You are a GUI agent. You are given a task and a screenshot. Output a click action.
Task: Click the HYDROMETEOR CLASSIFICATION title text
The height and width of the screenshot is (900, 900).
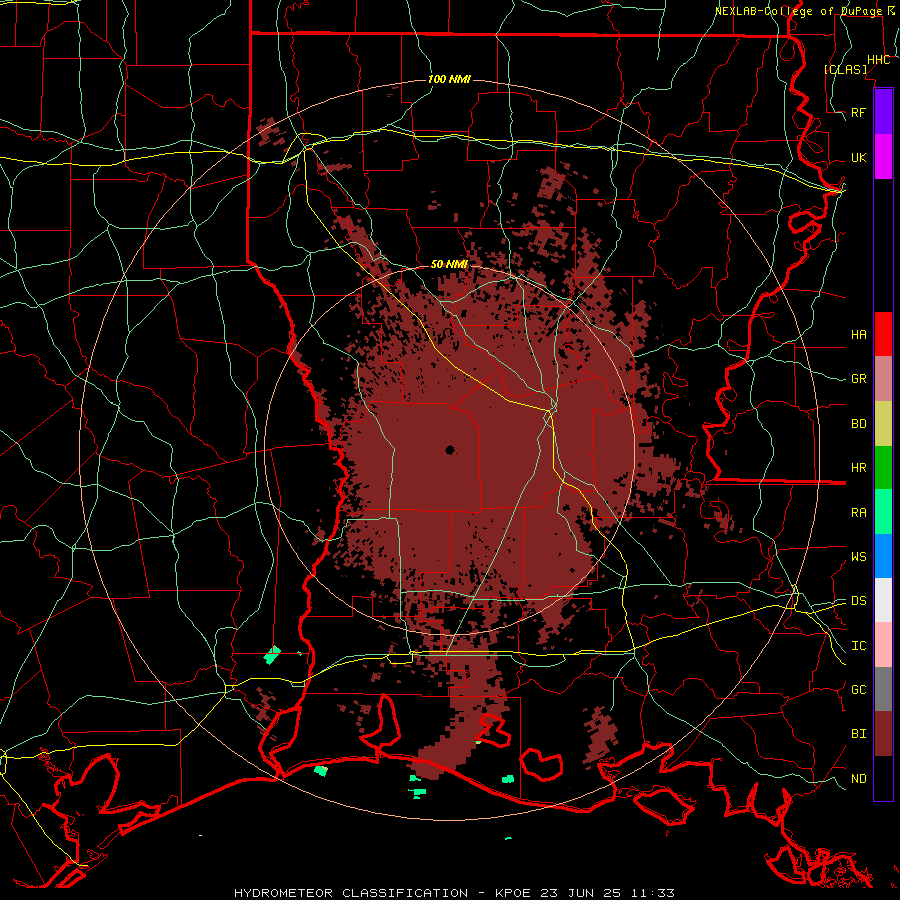351,893
